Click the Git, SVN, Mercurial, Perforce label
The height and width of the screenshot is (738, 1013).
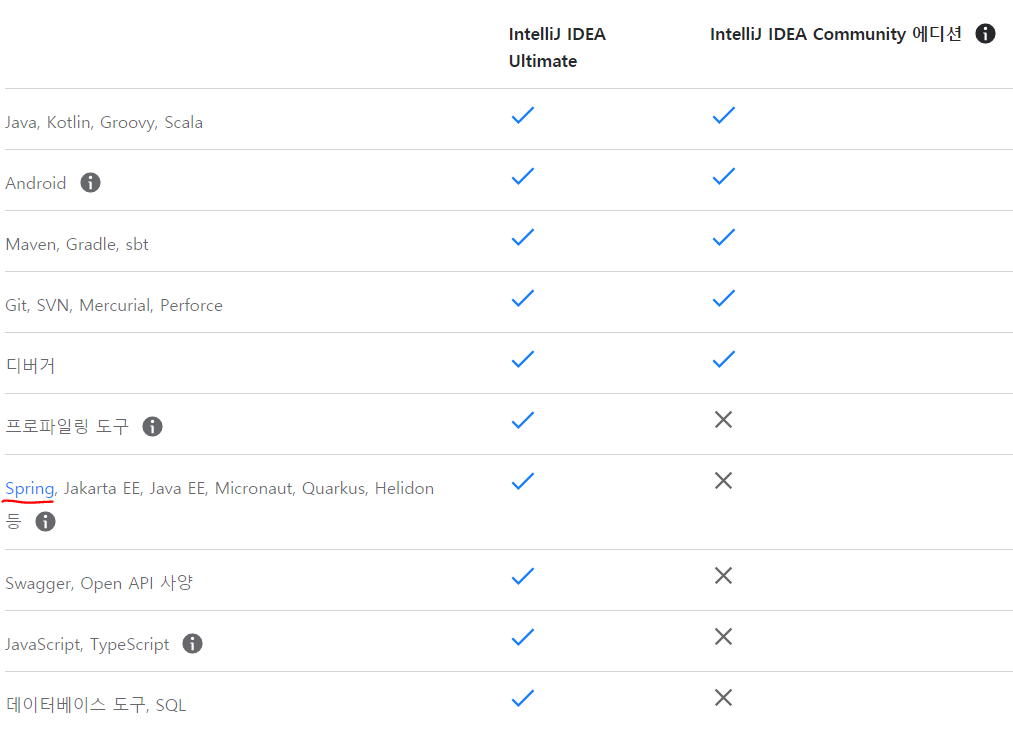[114, 305]
